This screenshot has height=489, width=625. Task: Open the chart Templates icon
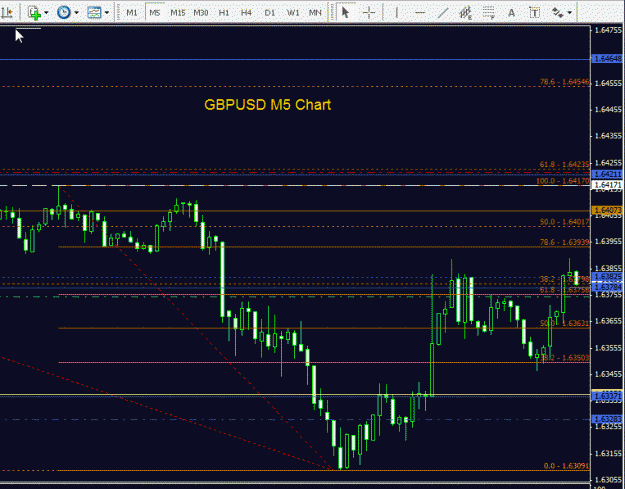click(94, 13)
